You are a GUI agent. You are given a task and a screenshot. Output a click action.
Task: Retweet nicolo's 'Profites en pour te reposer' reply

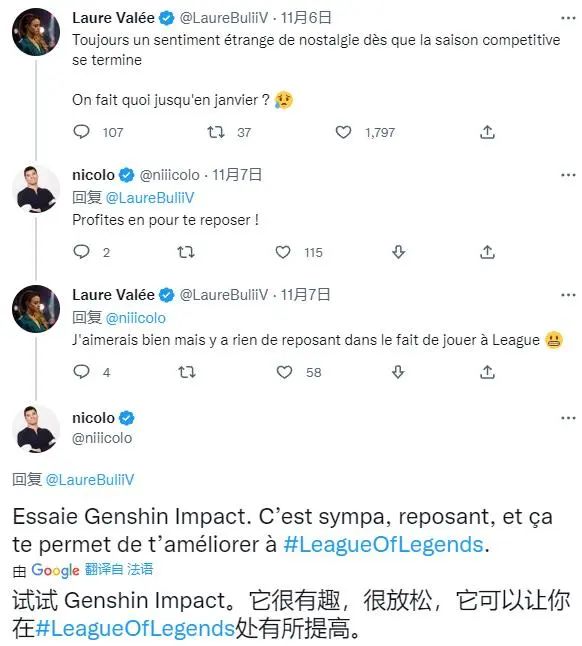click(x=186, y=252)
